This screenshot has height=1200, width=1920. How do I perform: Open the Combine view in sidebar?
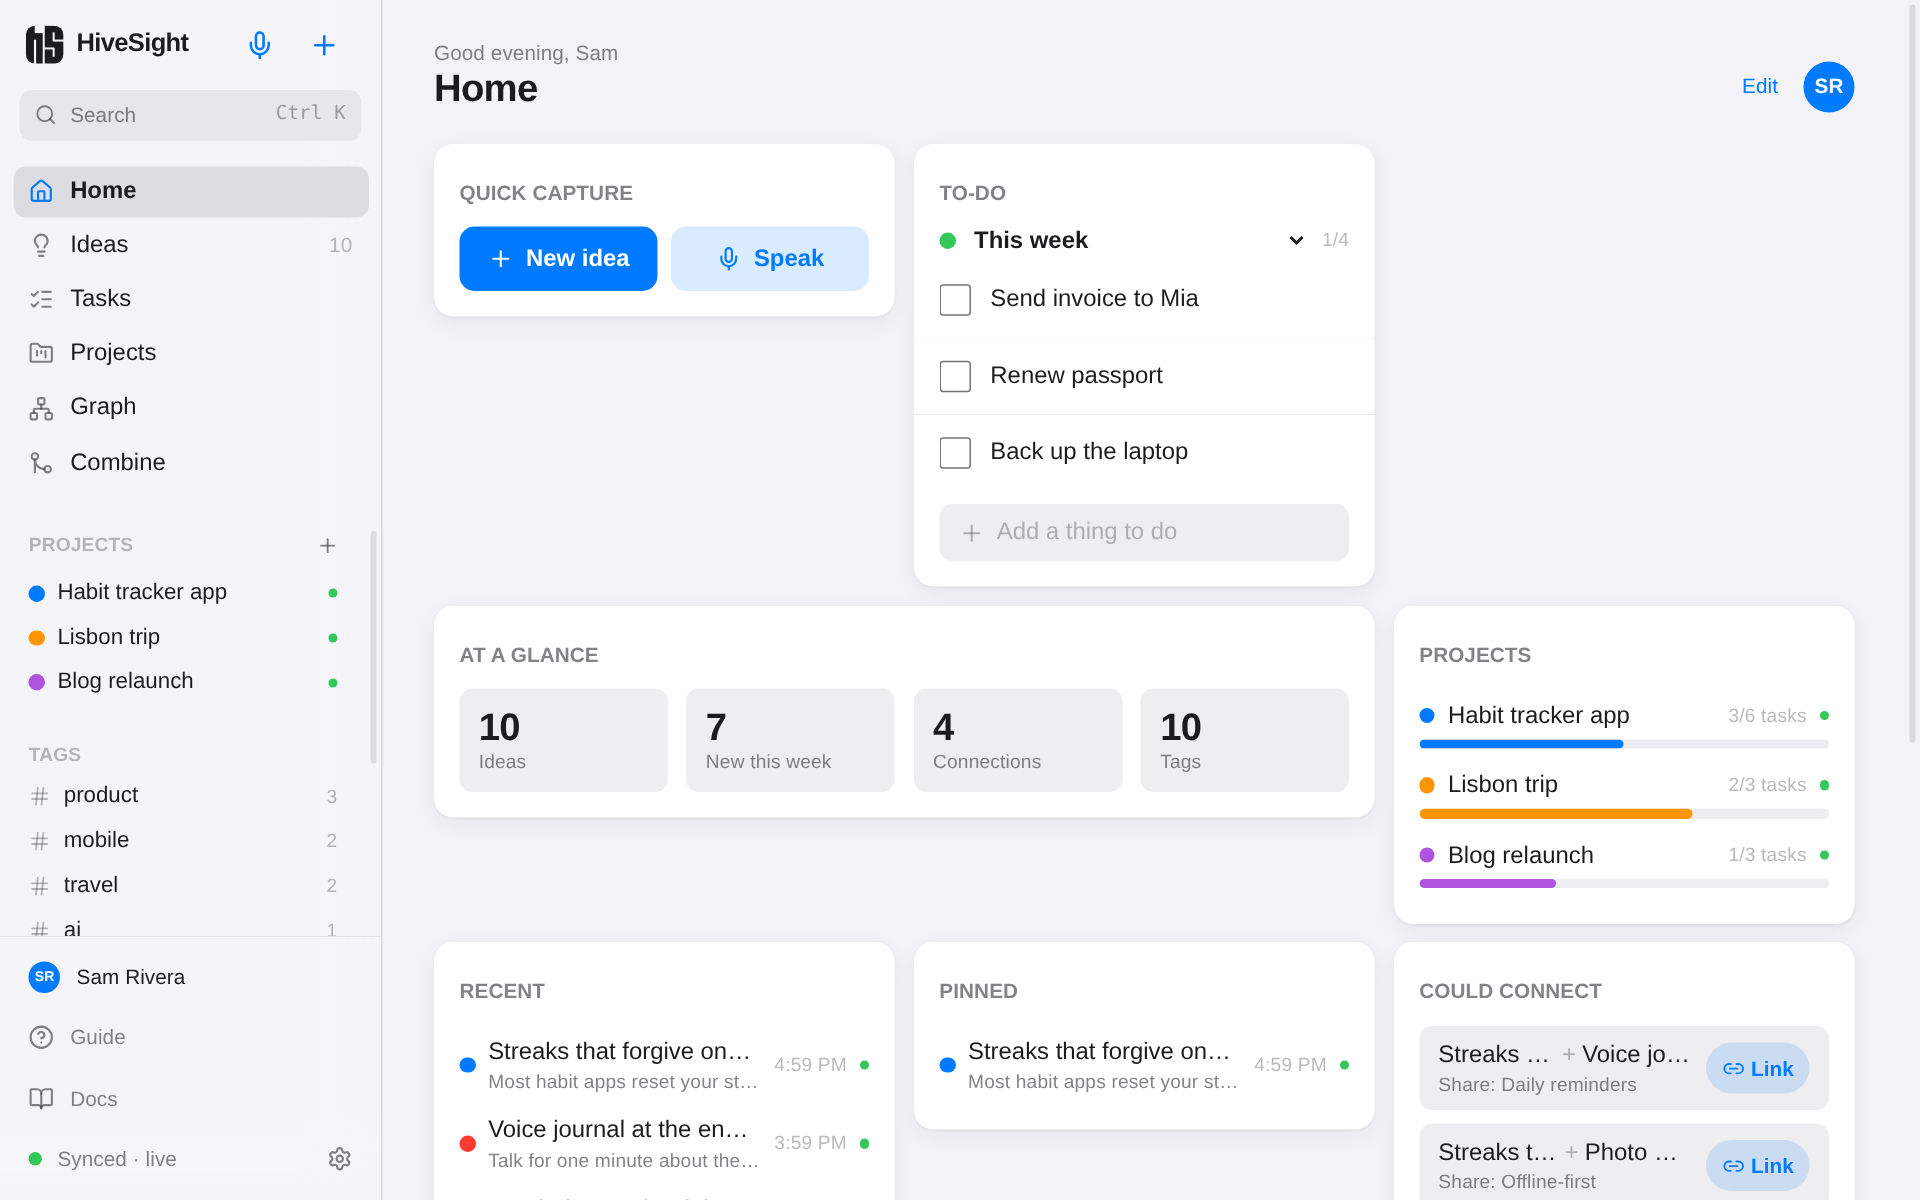[191, 462]
